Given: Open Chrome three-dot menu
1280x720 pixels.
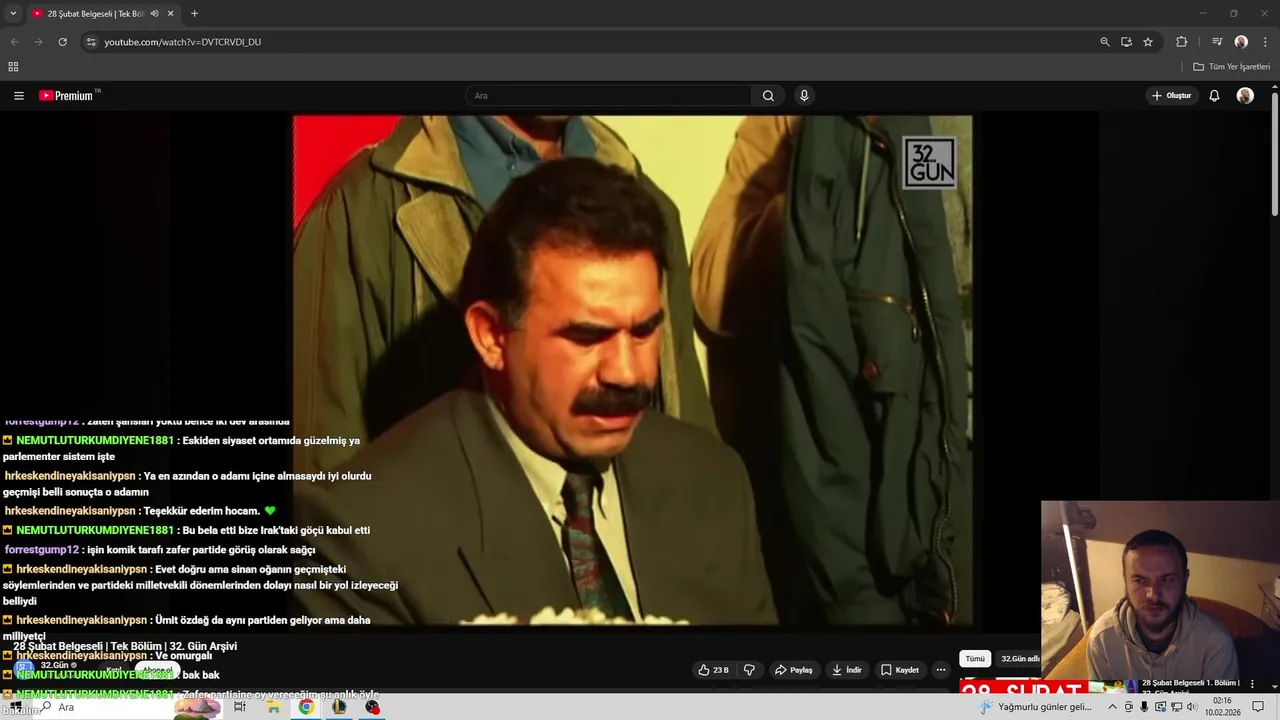Looking at the screenshot, I should [1266, 42].
